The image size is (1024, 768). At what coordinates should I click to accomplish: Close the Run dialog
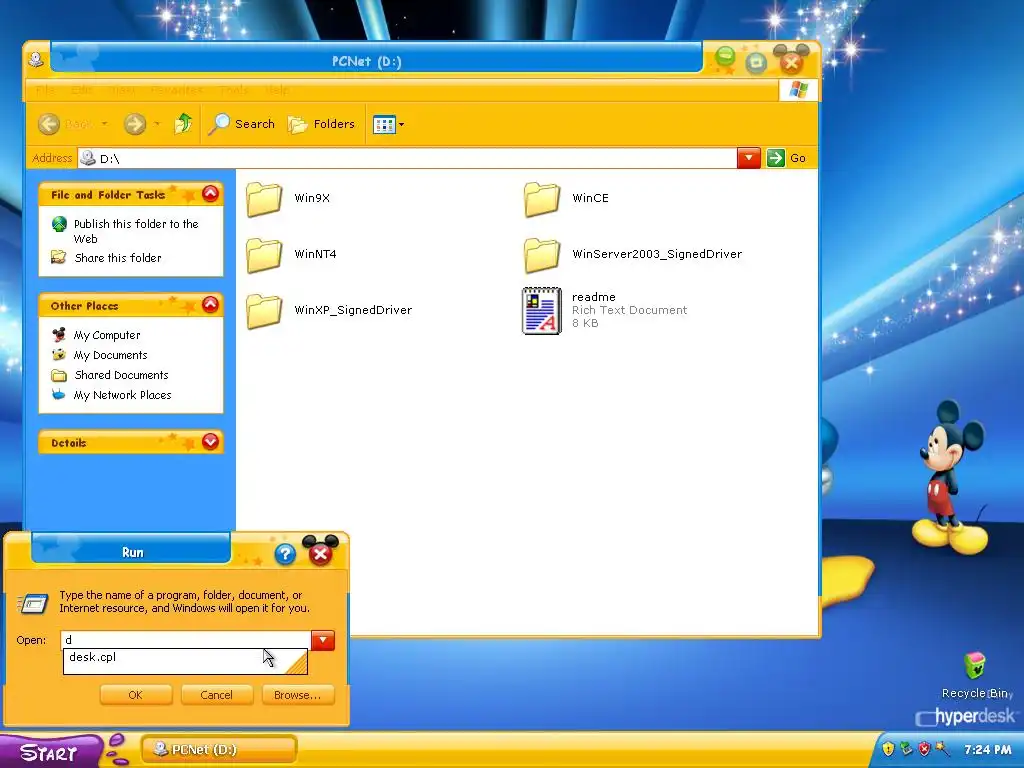[x=320, y=554]
